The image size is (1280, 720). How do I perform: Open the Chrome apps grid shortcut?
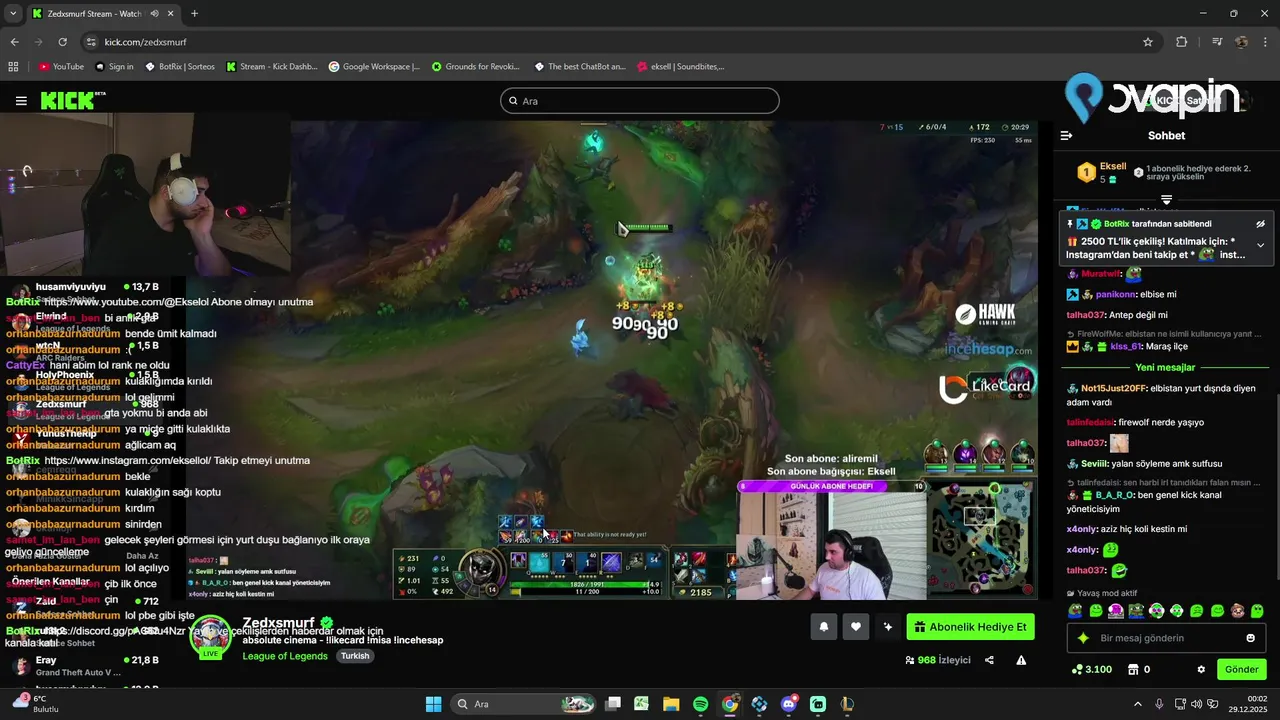13,67
